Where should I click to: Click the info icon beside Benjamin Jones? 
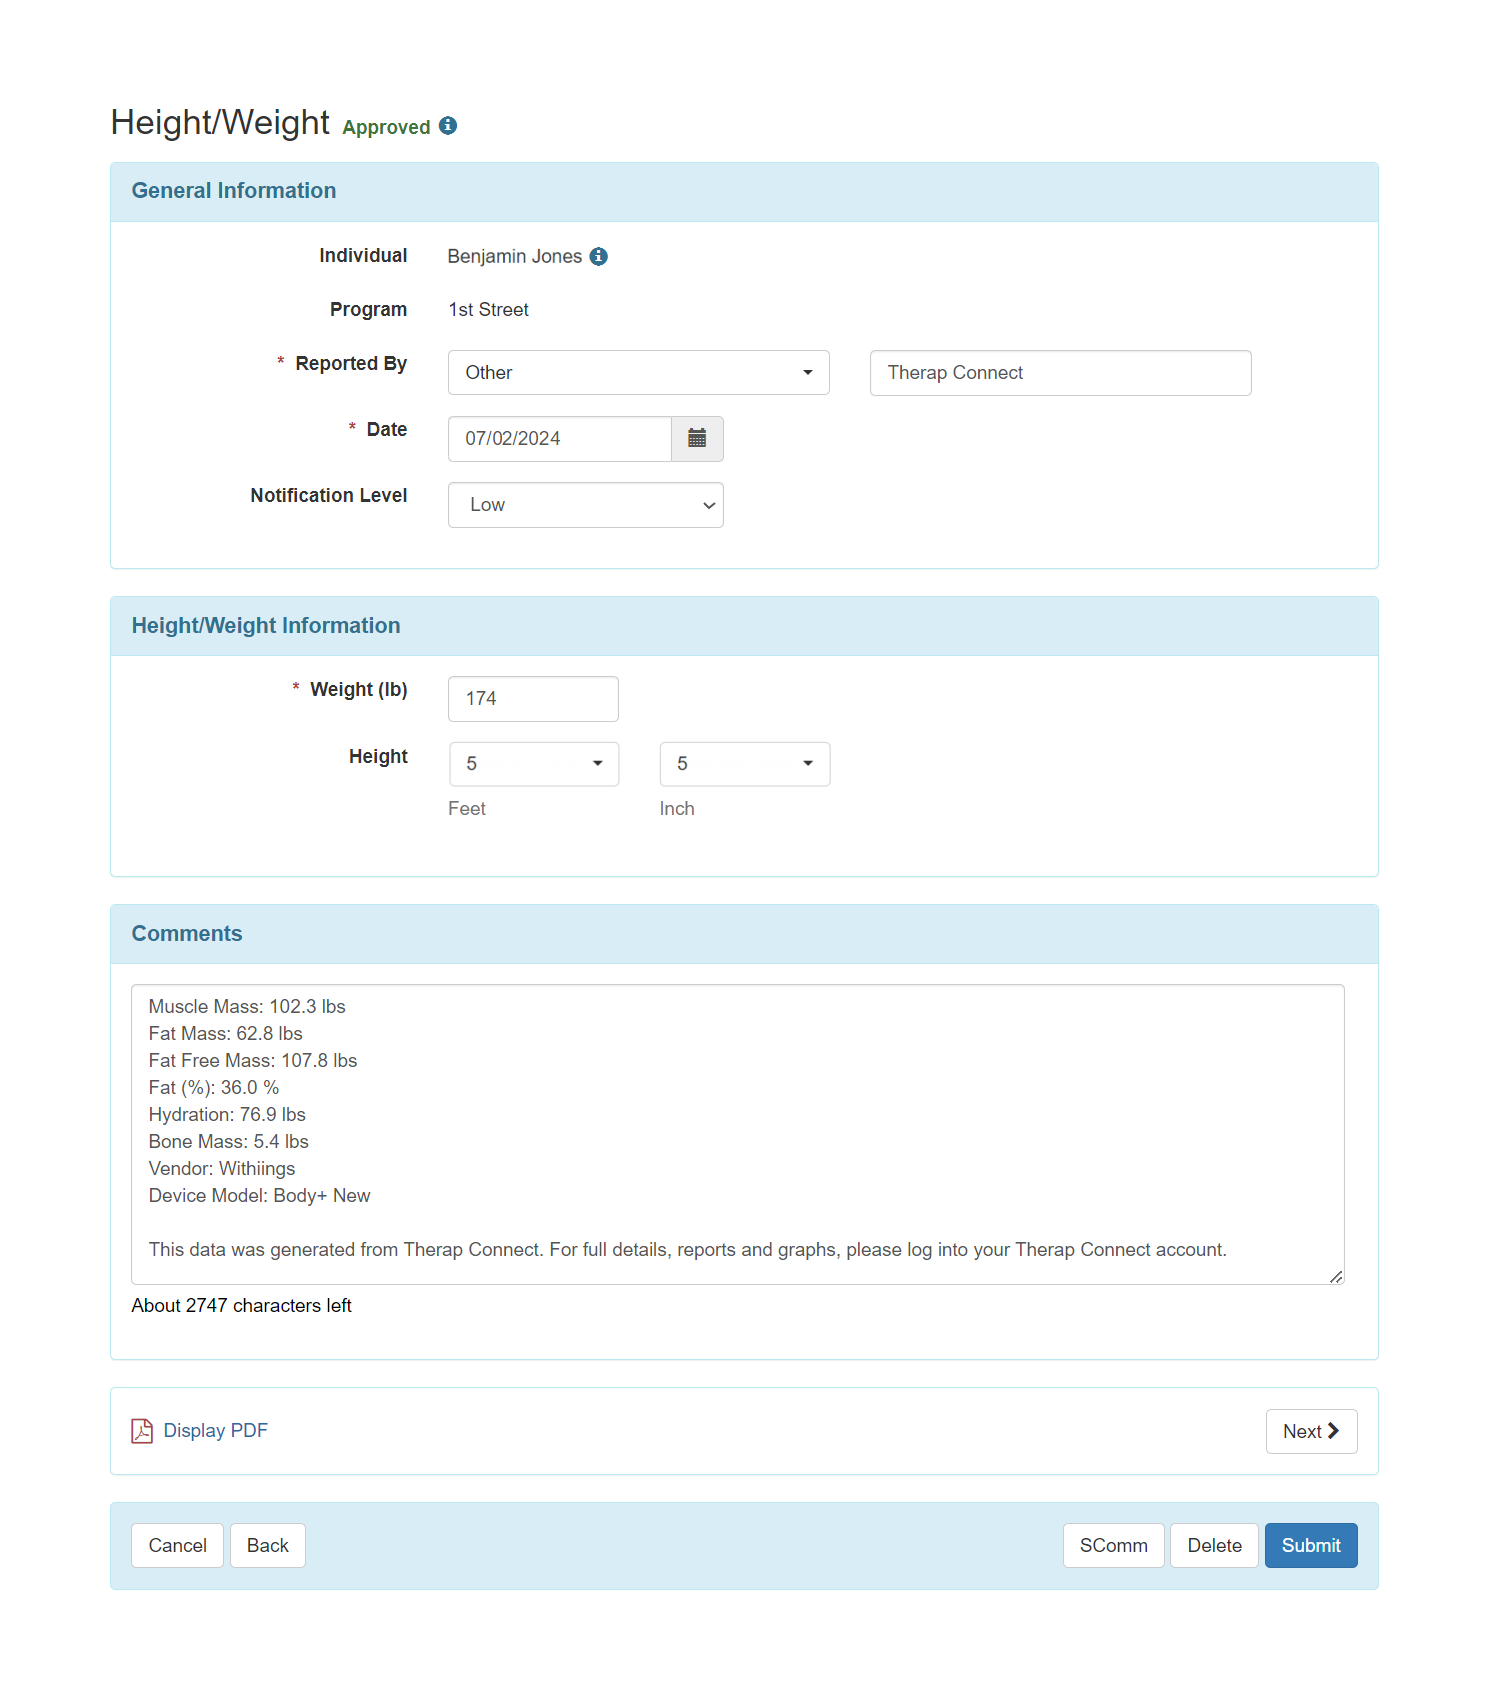(x=598, y=257)
